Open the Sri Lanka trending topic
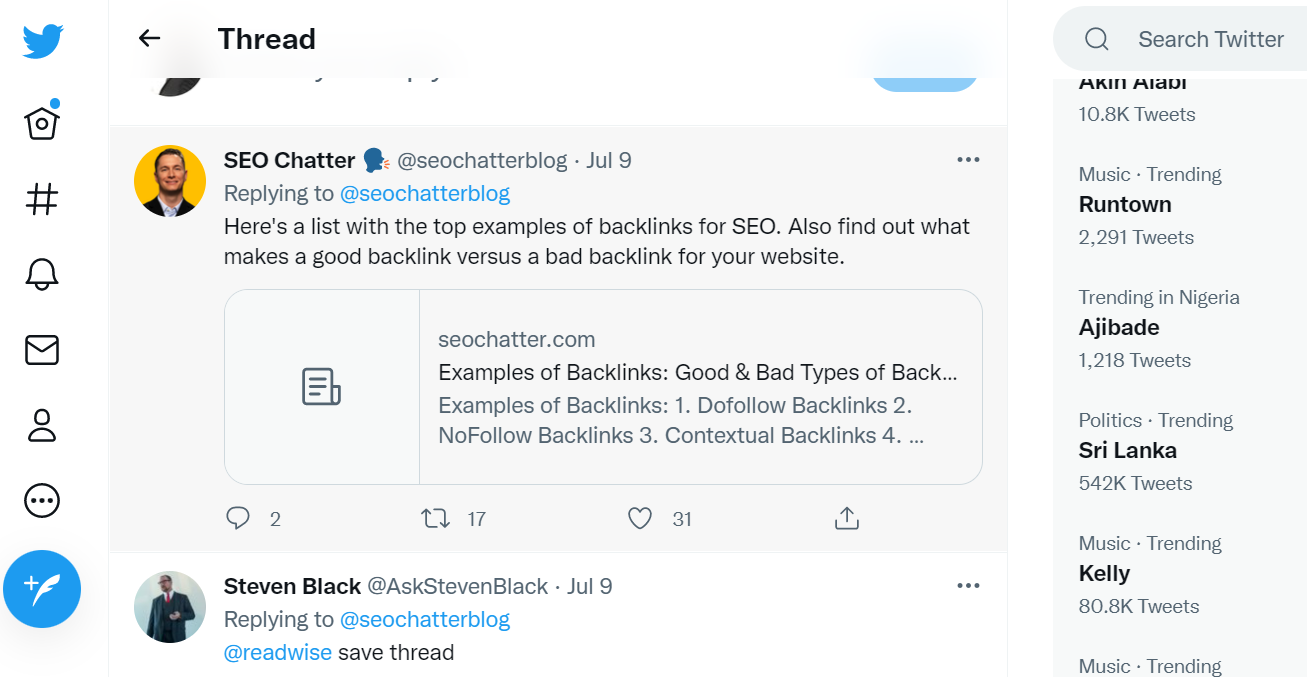This screenshot has height=677, width=1307. (x=1127, y=450)
